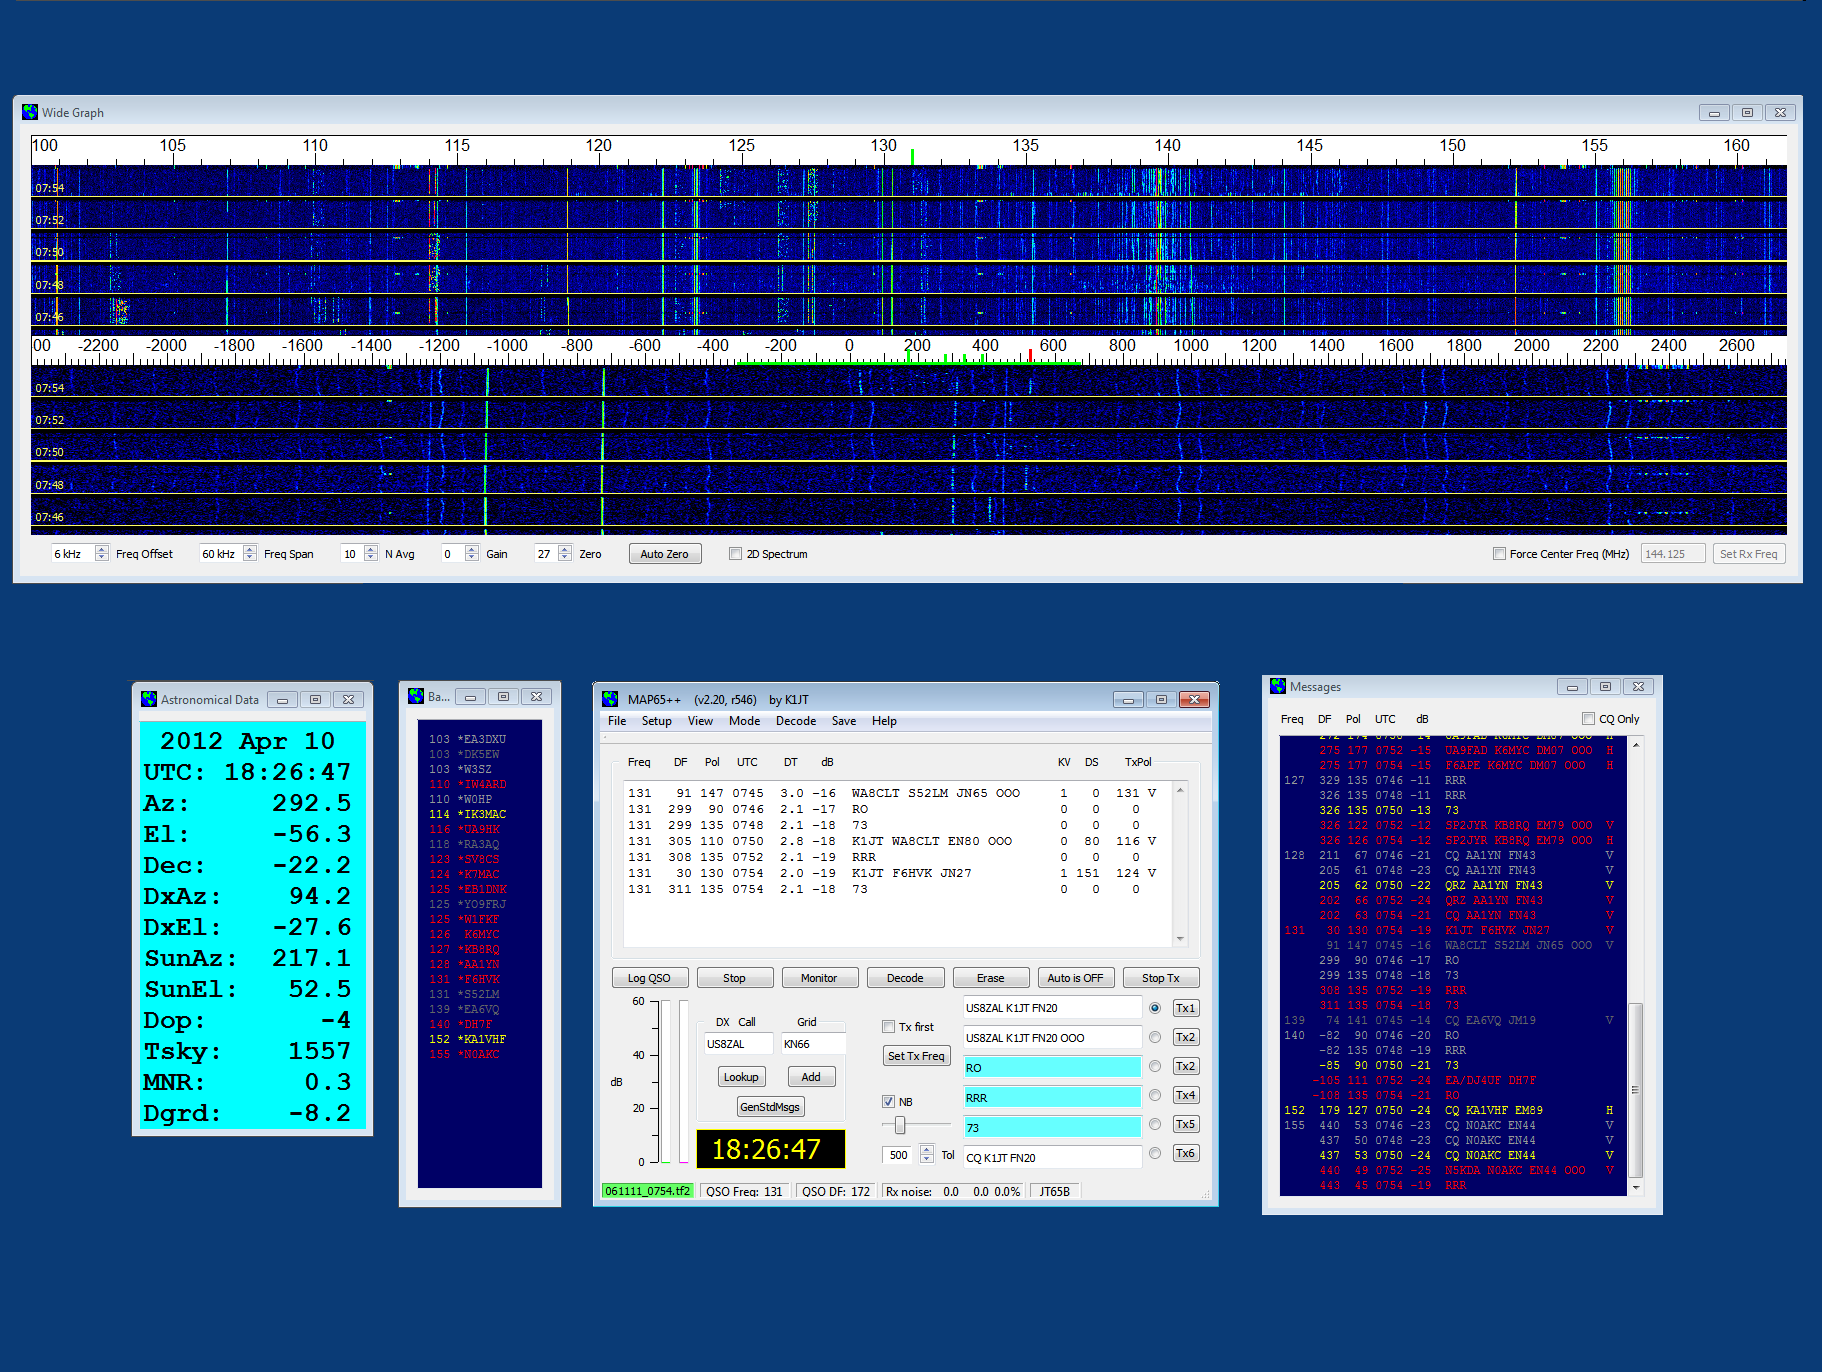
Task: Minimize the Messages window
Action: click(x=1572, y=686)
